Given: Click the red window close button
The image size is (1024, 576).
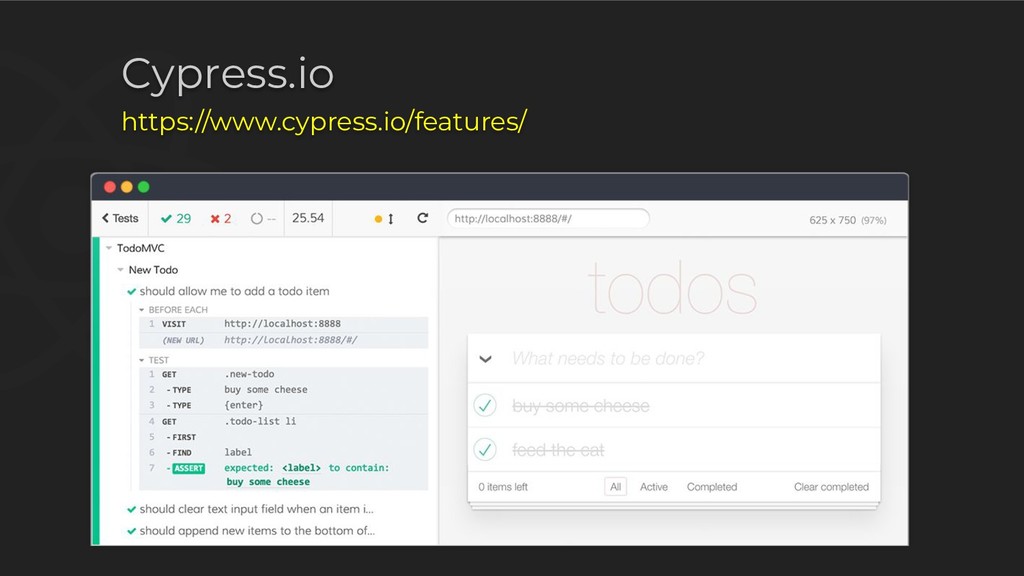Looking at the screenshot, I should (110, 187).
